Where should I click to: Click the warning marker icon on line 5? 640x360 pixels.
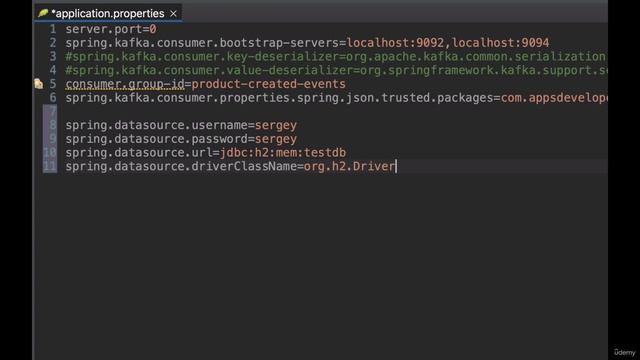(39, 84)
